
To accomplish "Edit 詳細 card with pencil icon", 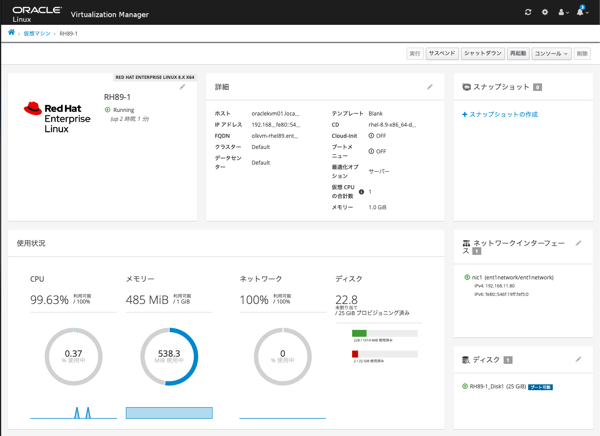I will 430,87.
